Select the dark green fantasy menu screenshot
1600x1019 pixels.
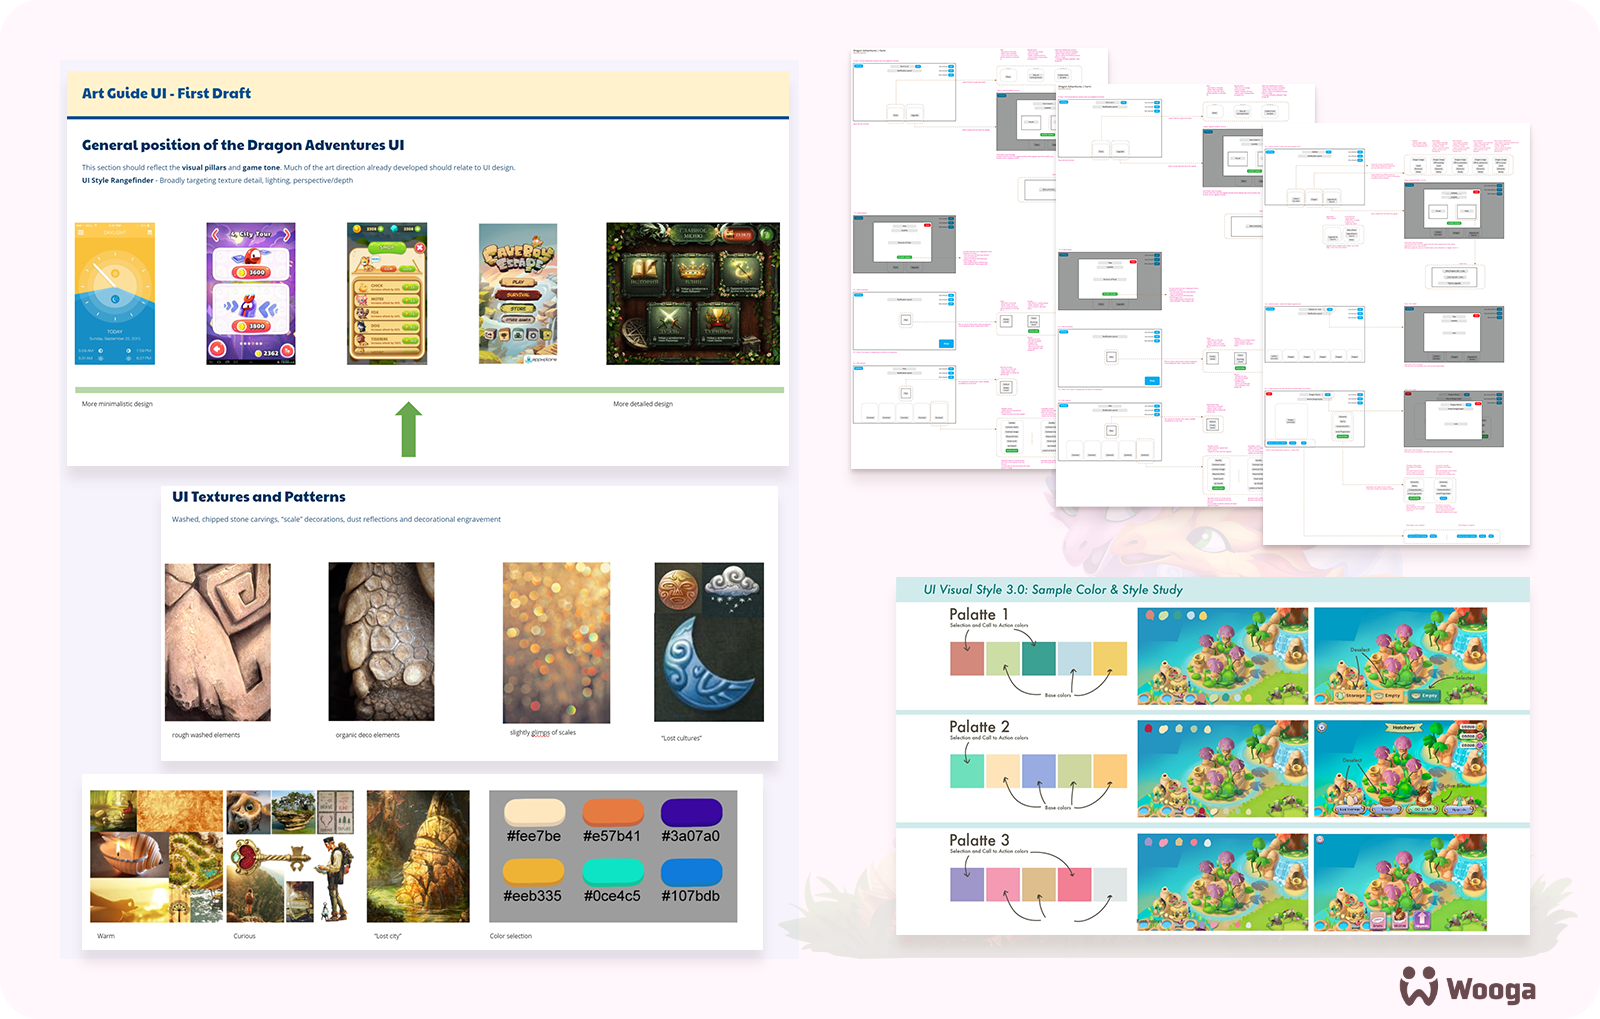pyautogui.click(x=693, y=294)
